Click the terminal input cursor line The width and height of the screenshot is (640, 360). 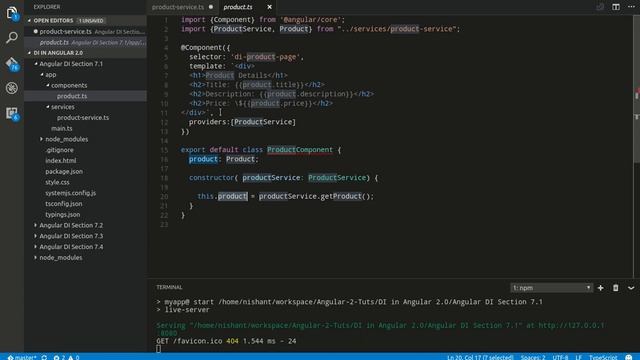(158, 349)
